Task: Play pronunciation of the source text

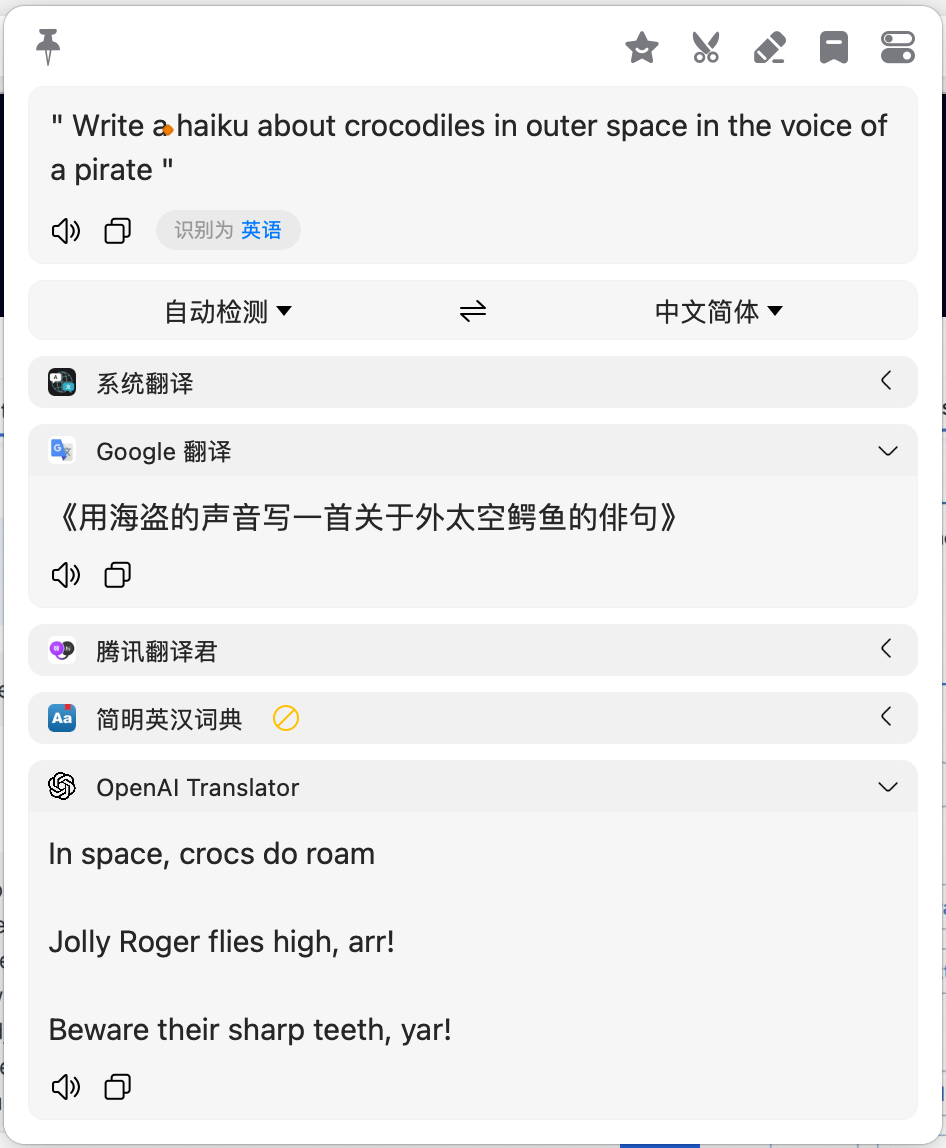Action: 65,230
